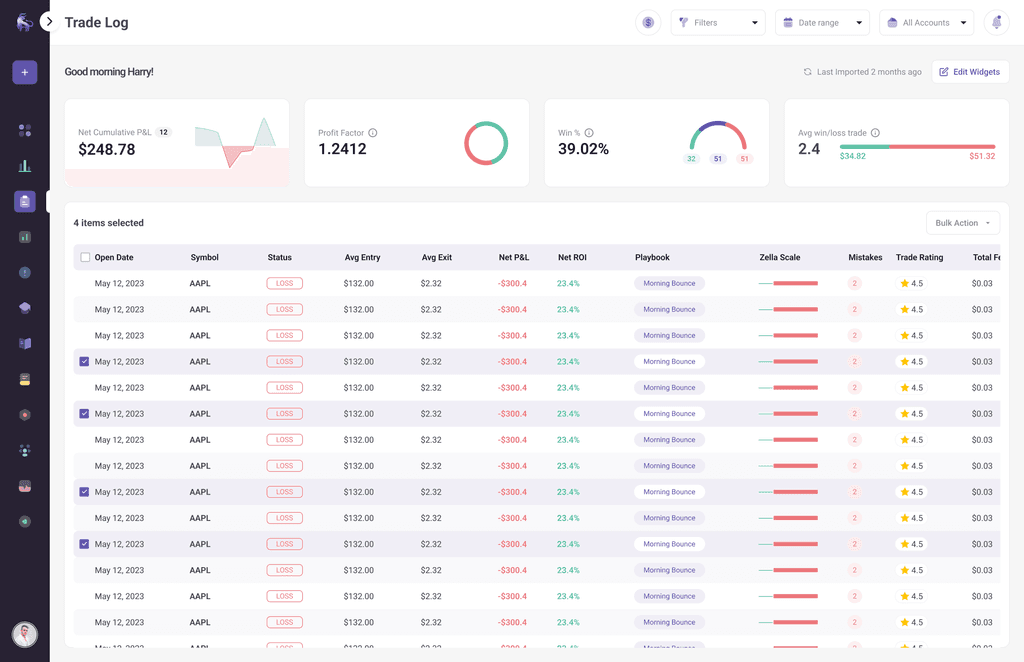Click the Win % info icon
This screenshot has height=662, width=1024.
click(x=589, y=133)
